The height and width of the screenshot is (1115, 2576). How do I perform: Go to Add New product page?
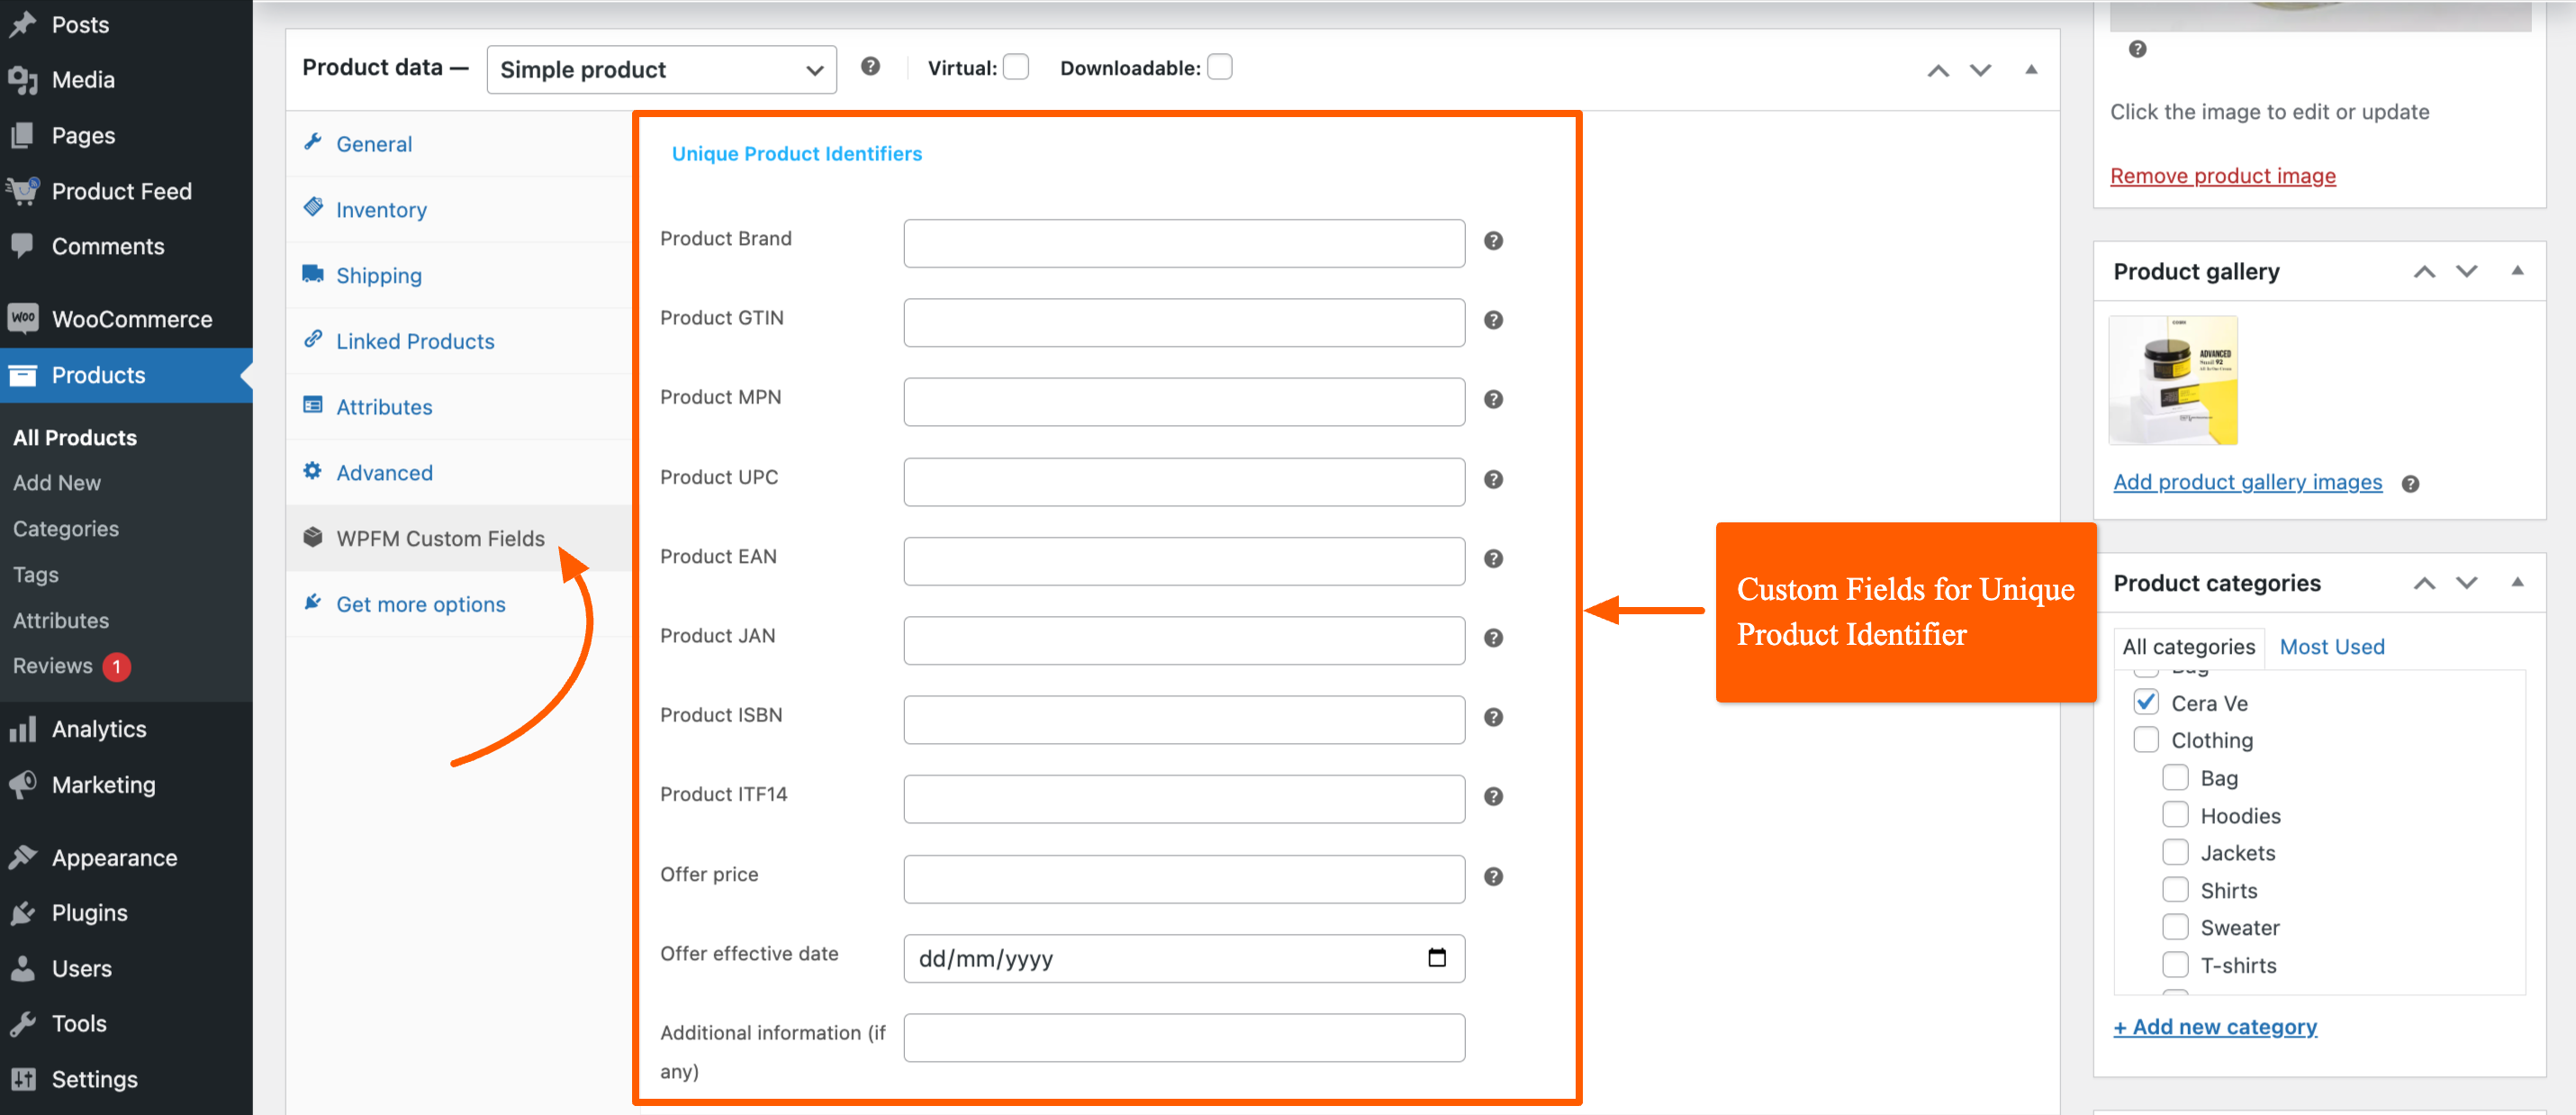[57, 483]
